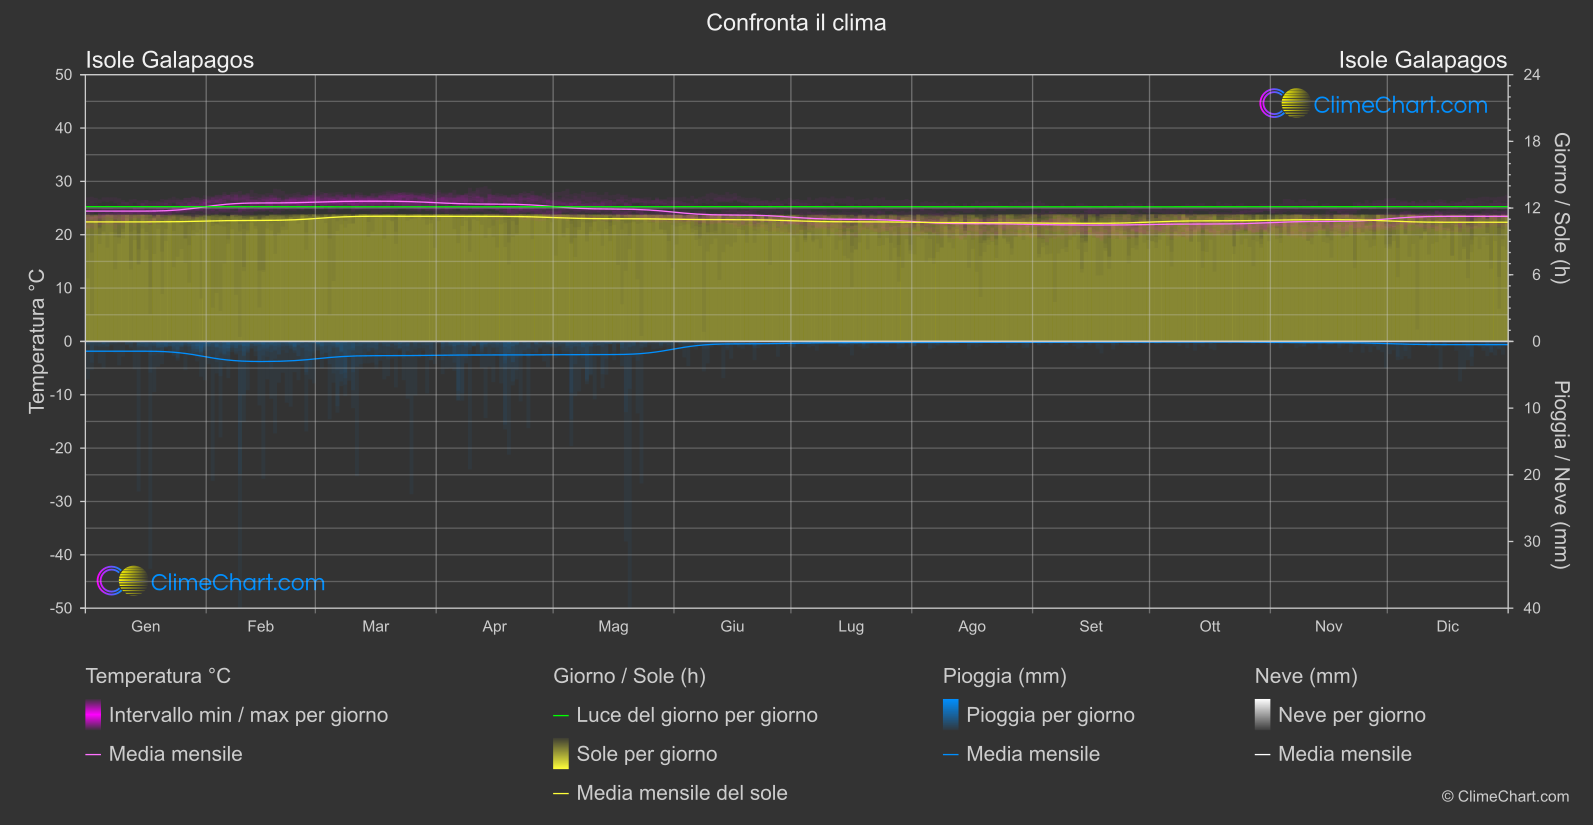Screen dimensions: 1593x825
Task: Click the 'Isole Galapagos' label at left
Action: point(170,60)
